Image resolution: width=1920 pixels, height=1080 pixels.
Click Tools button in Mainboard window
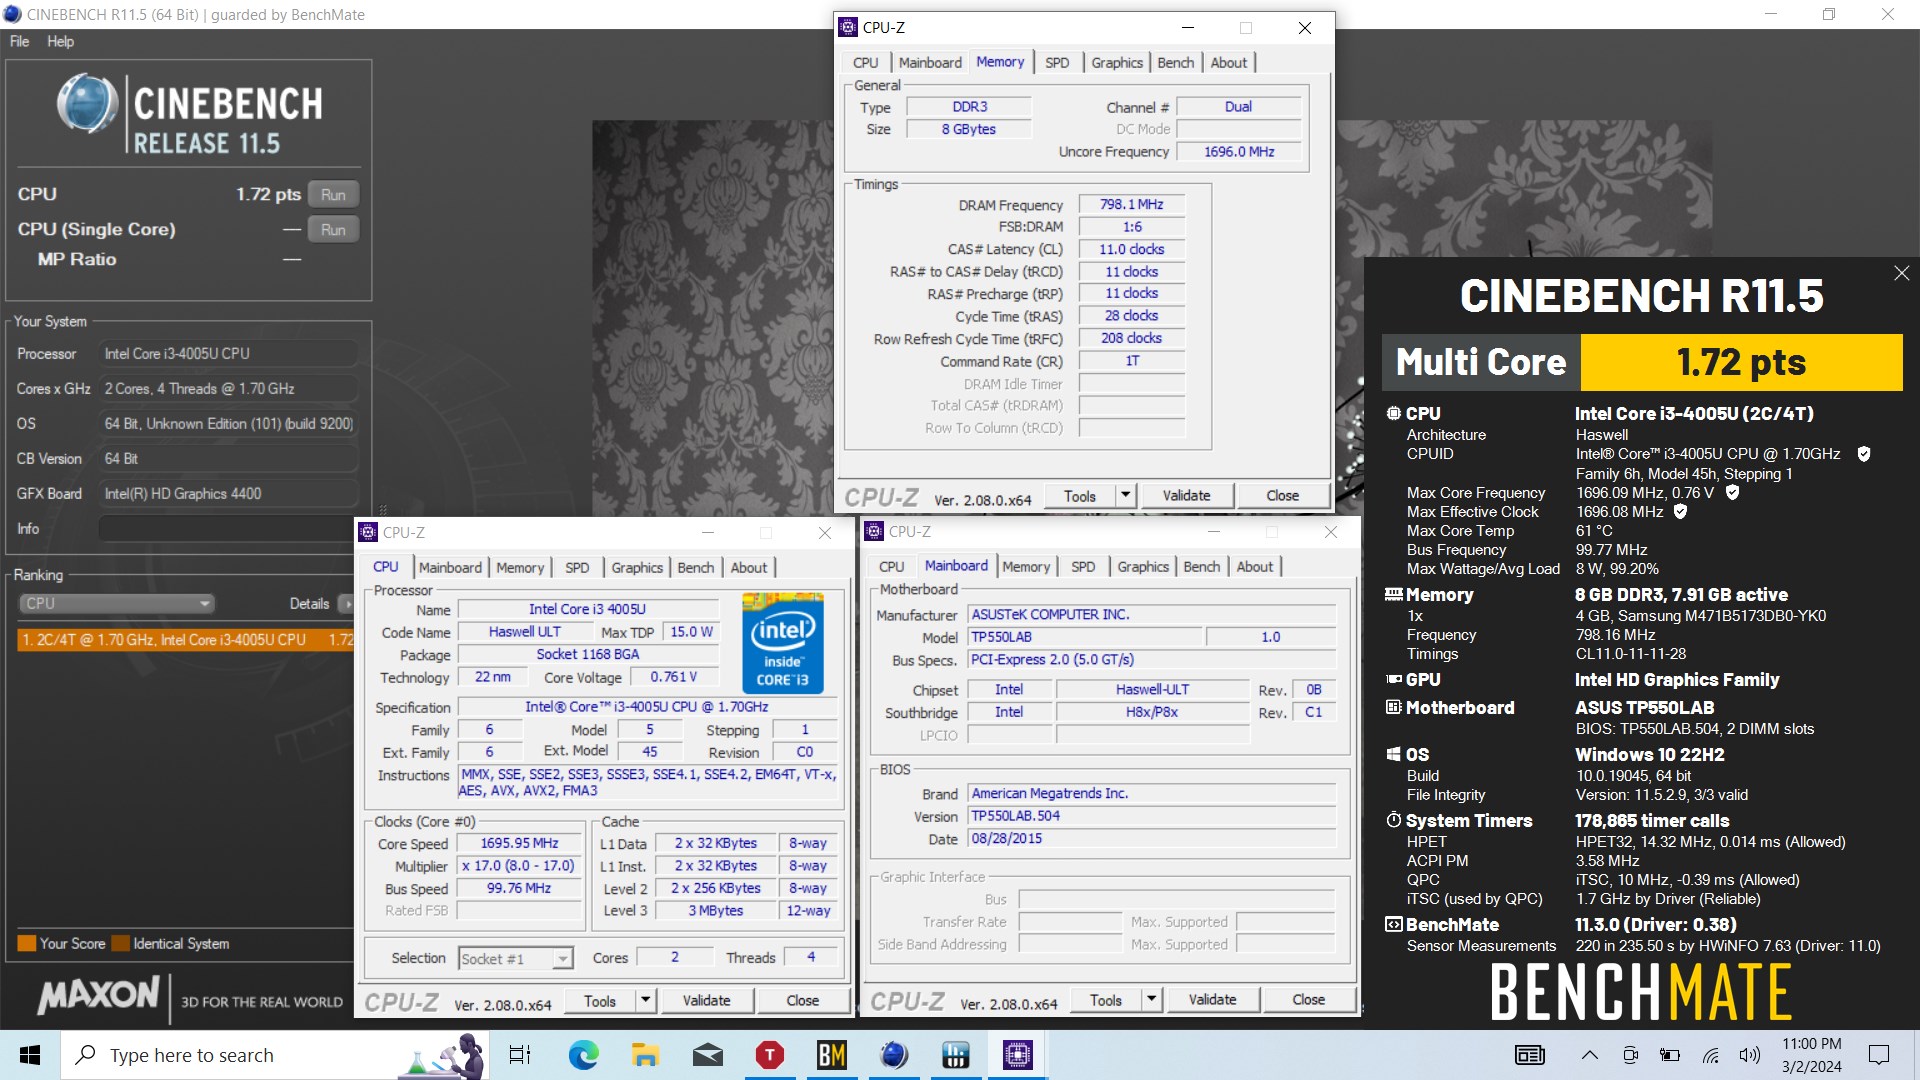(x=1106, y=1000)
